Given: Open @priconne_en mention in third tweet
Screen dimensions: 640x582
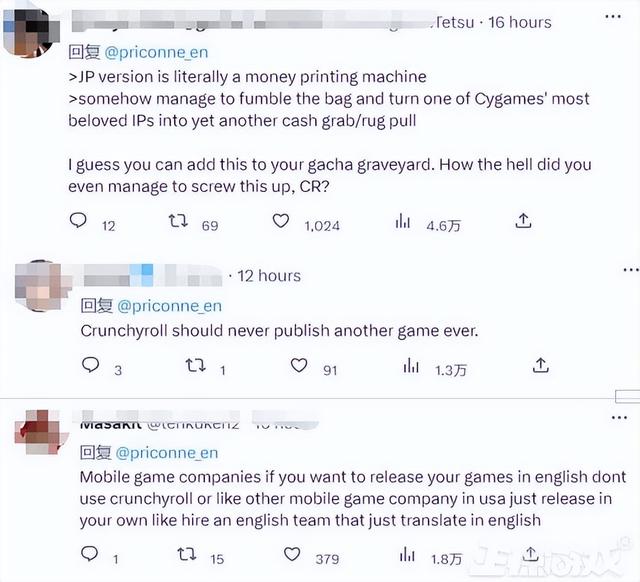Looking at the screenshot, I should point(167,453).
